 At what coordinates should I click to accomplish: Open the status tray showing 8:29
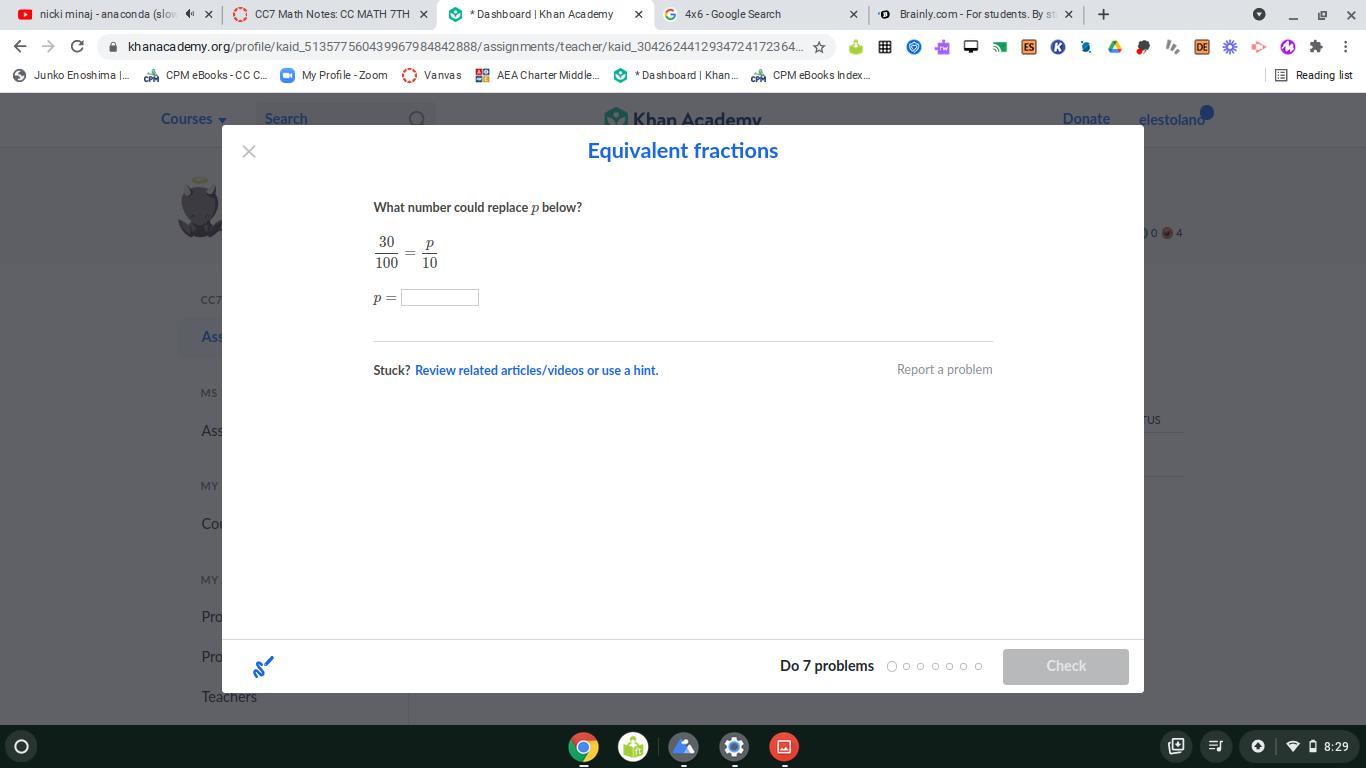[x=1302, y=746]
